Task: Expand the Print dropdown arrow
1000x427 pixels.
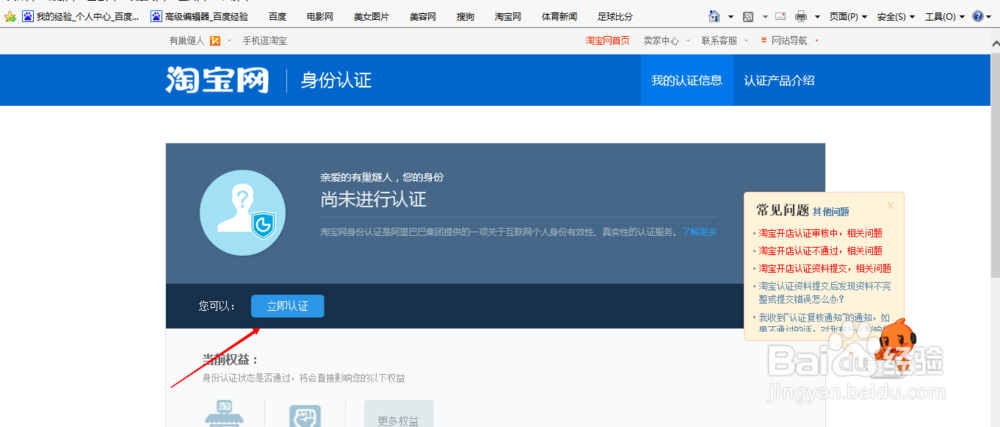Action: [818, 17]
